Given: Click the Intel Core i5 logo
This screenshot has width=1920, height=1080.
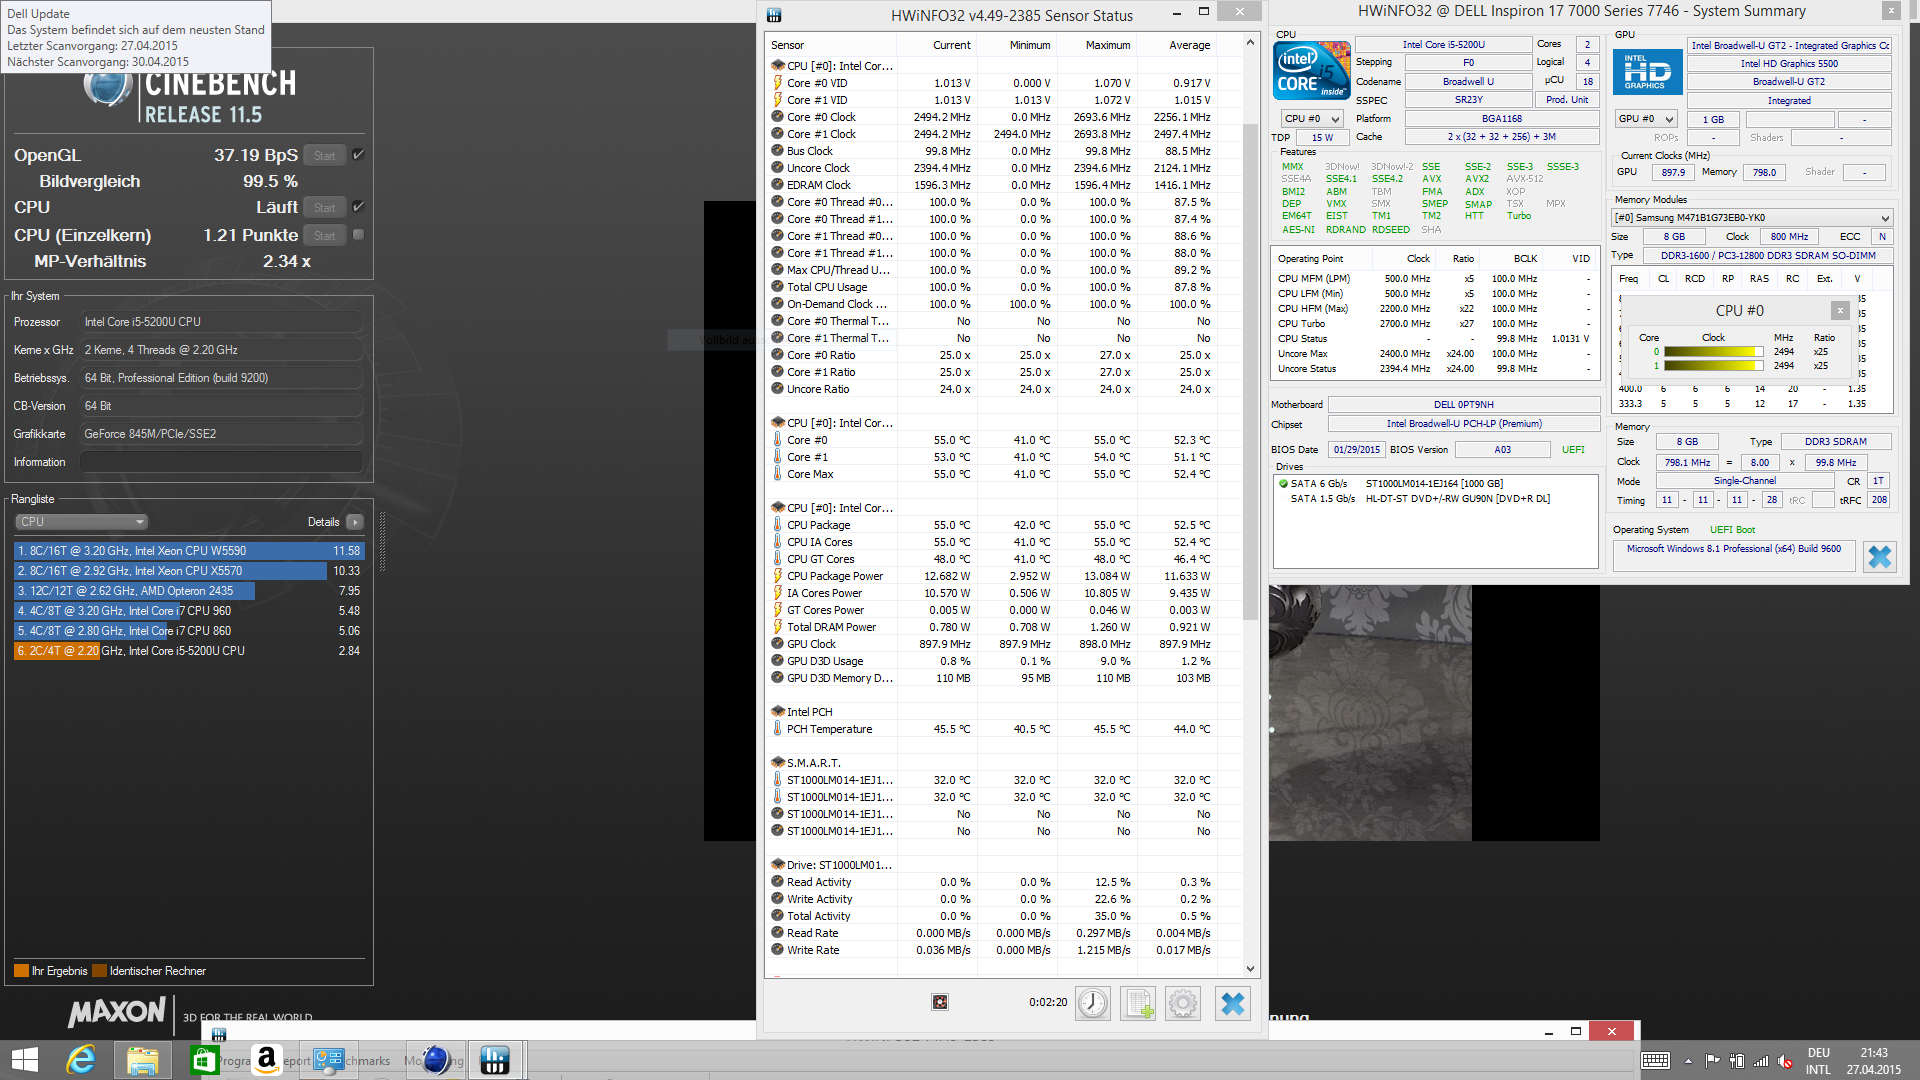Looking at the screenshot, I should point(1312,70).
